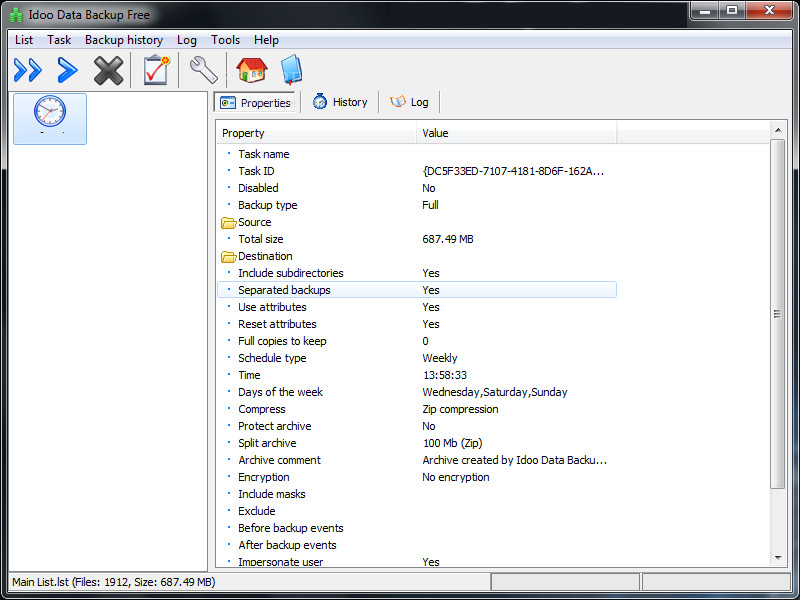
Task: Select the Before backup events row
Action: [x=417, y=528]
